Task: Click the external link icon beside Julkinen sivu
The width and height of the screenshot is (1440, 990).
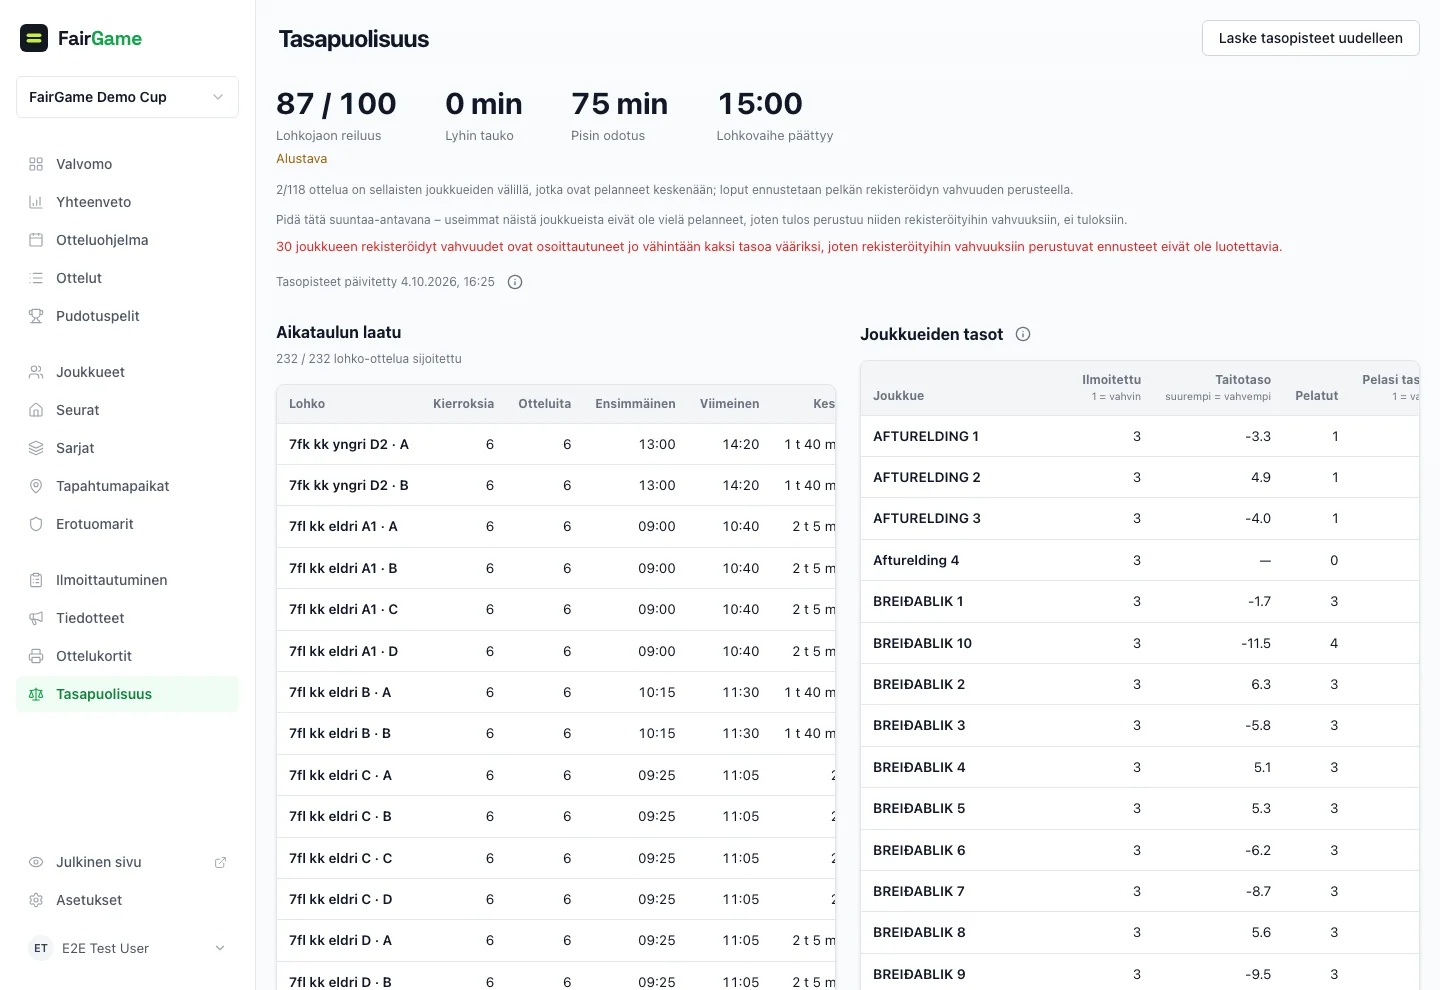Action: (220, 862)
